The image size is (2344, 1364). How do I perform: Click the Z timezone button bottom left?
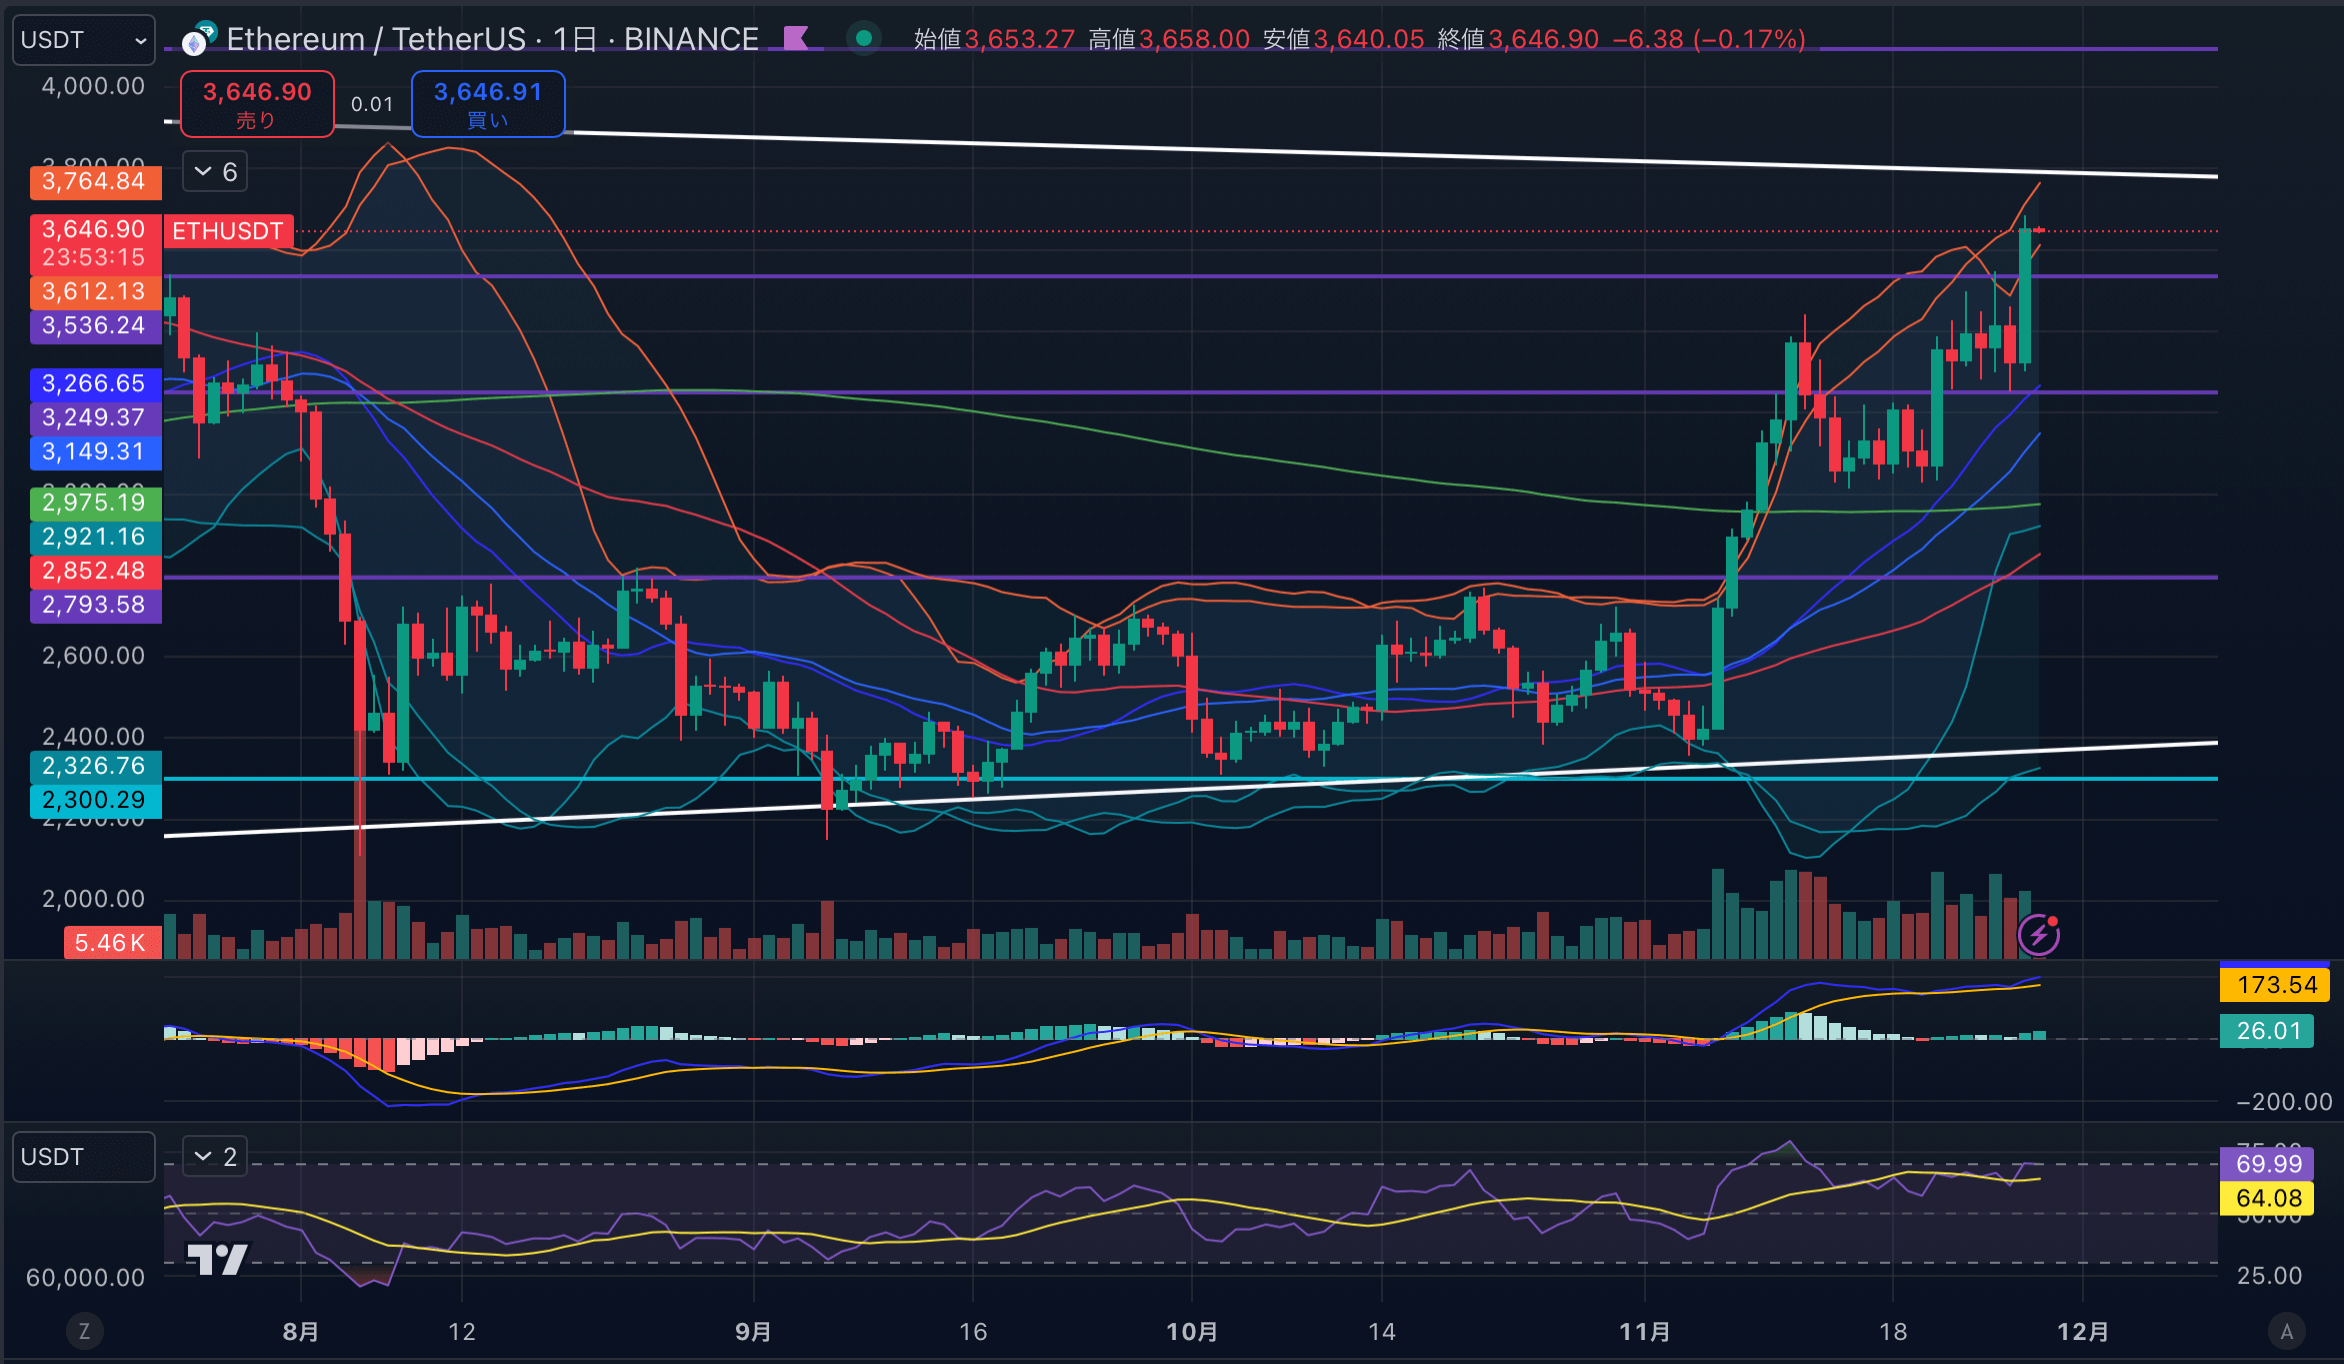[x=84, y=1332]
